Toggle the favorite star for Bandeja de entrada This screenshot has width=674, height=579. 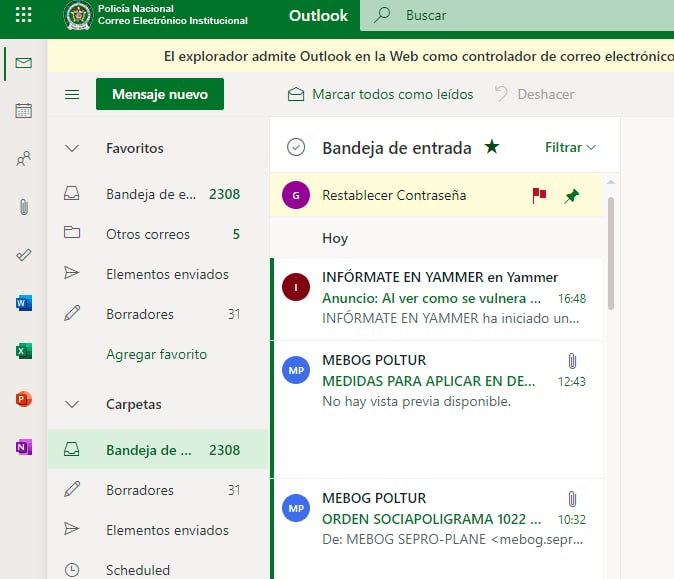point(492,147)
